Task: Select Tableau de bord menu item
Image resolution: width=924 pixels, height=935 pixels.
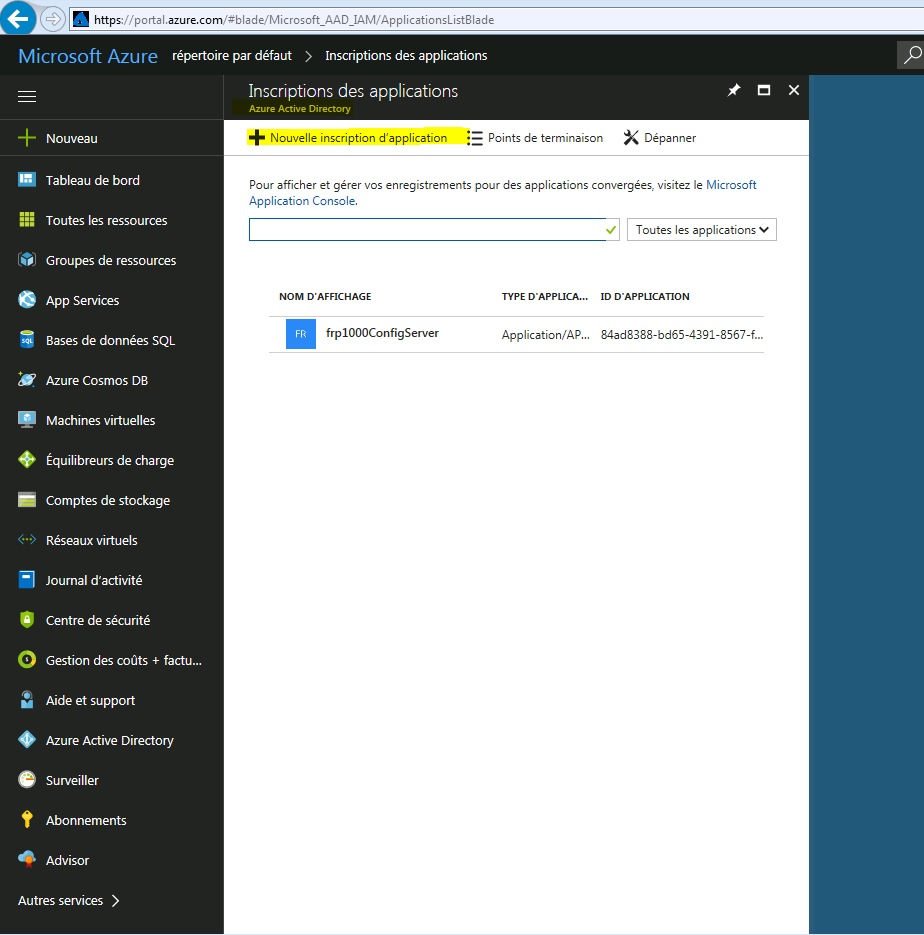Action: [x=92, y=180]
